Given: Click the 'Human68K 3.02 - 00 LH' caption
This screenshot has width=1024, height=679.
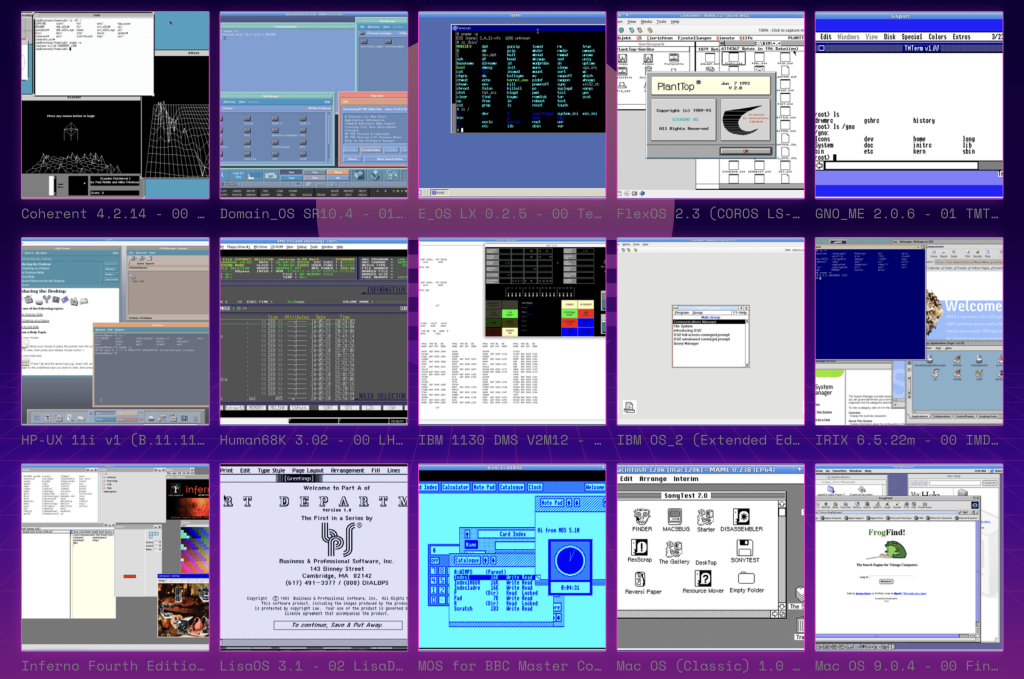Looking at the screenshot, I should coord(312,440).
